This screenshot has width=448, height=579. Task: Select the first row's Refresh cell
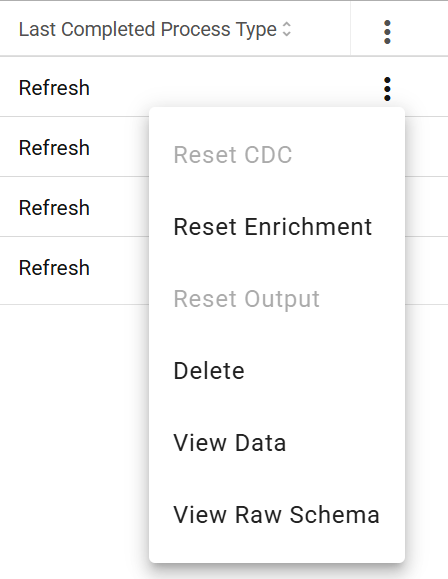[54, 88]
